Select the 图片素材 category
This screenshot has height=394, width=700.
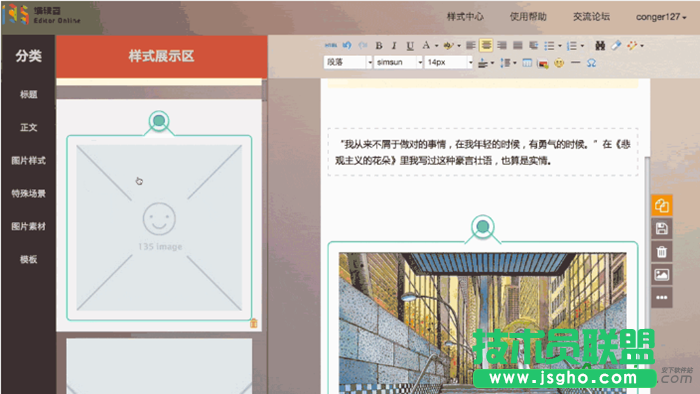click(x=29, y=226)
